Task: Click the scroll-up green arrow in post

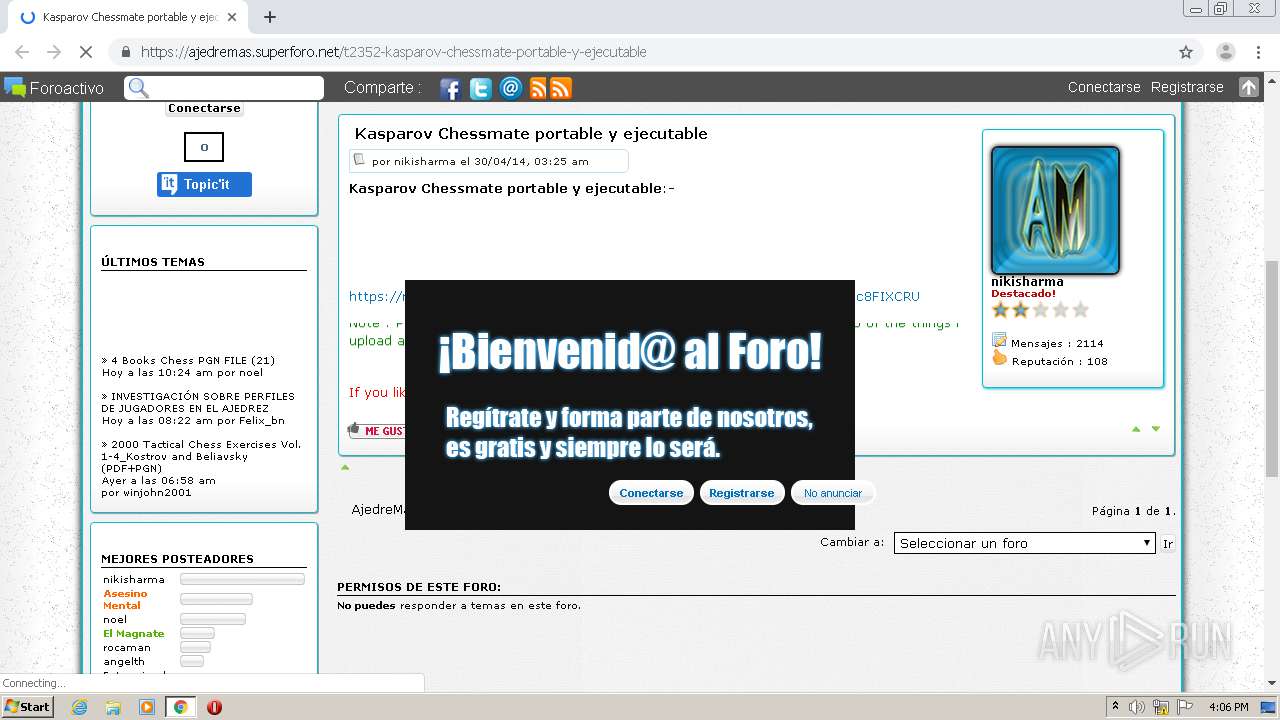Action: click(x=1136, y=429)
